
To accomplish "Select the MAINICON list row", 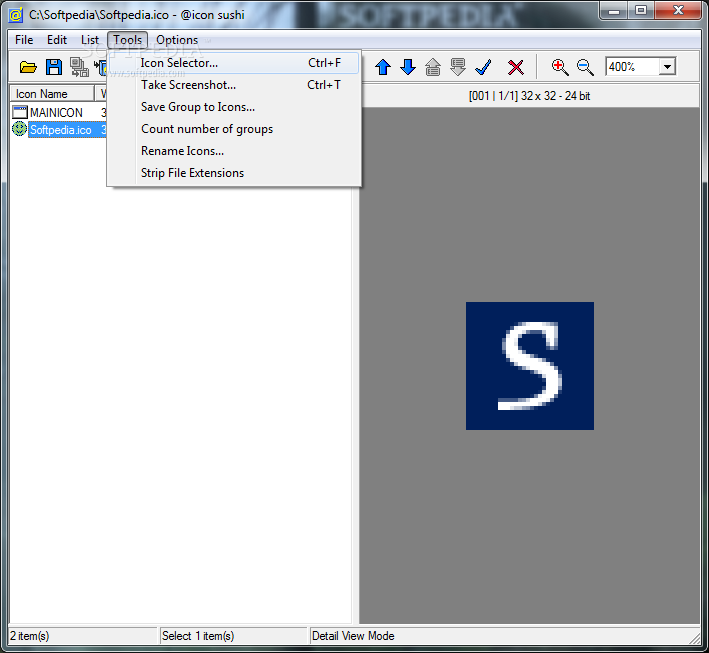I will [x=59, y=112].
